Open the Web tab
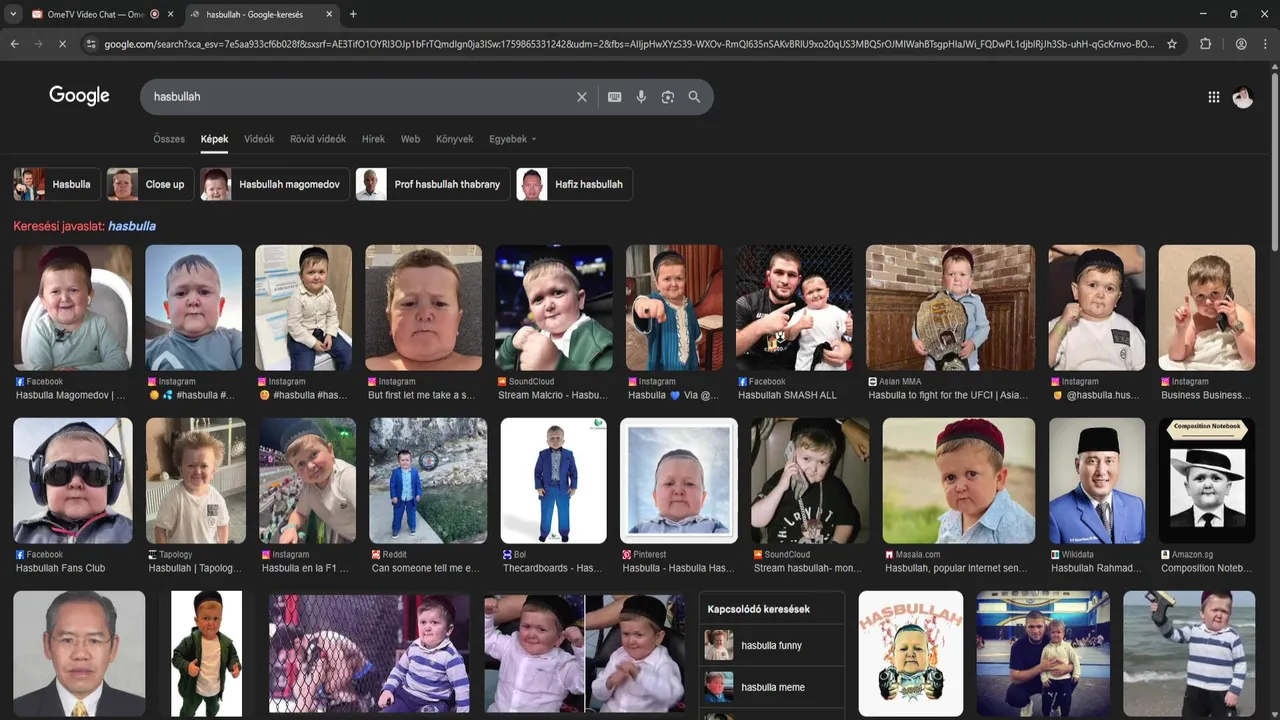The image size is (1280, 720). (x=410, y=139)
